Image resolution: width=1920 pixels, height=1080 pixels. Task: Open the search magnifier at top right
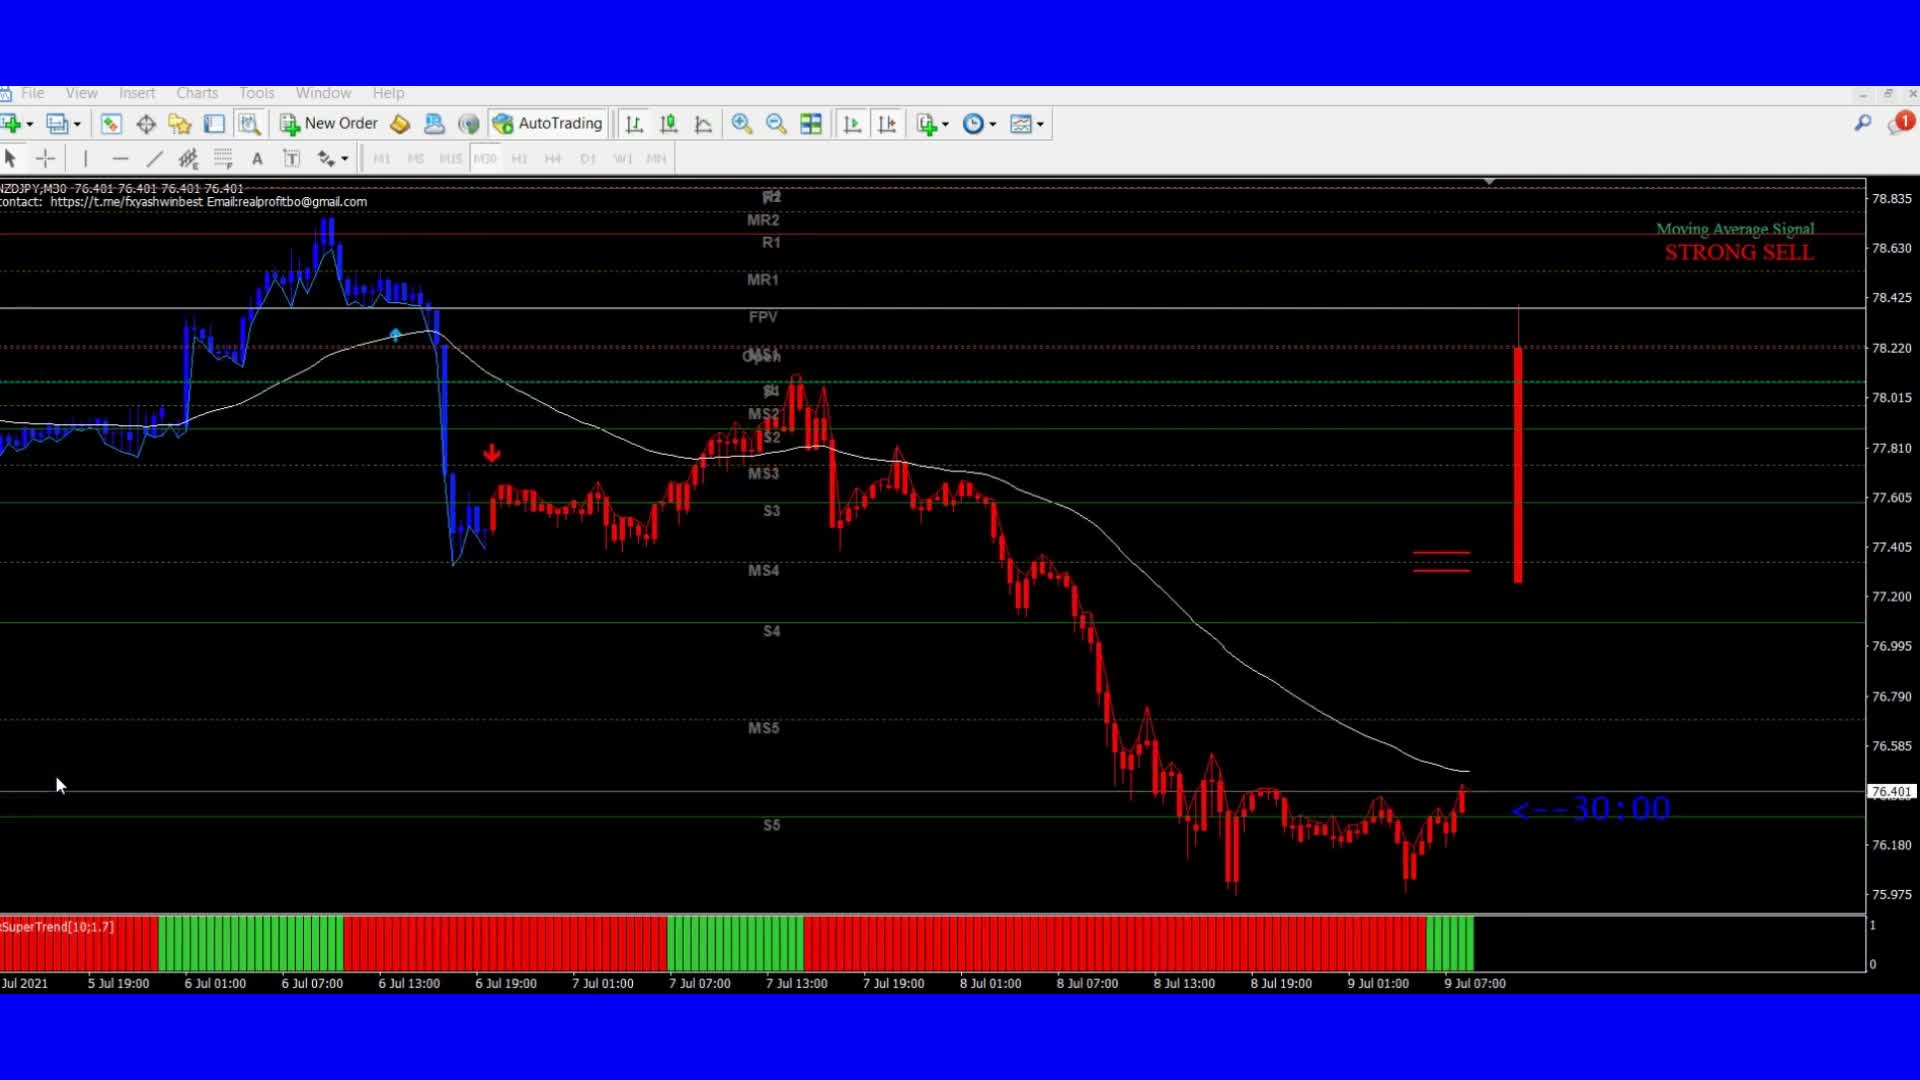1862,123
